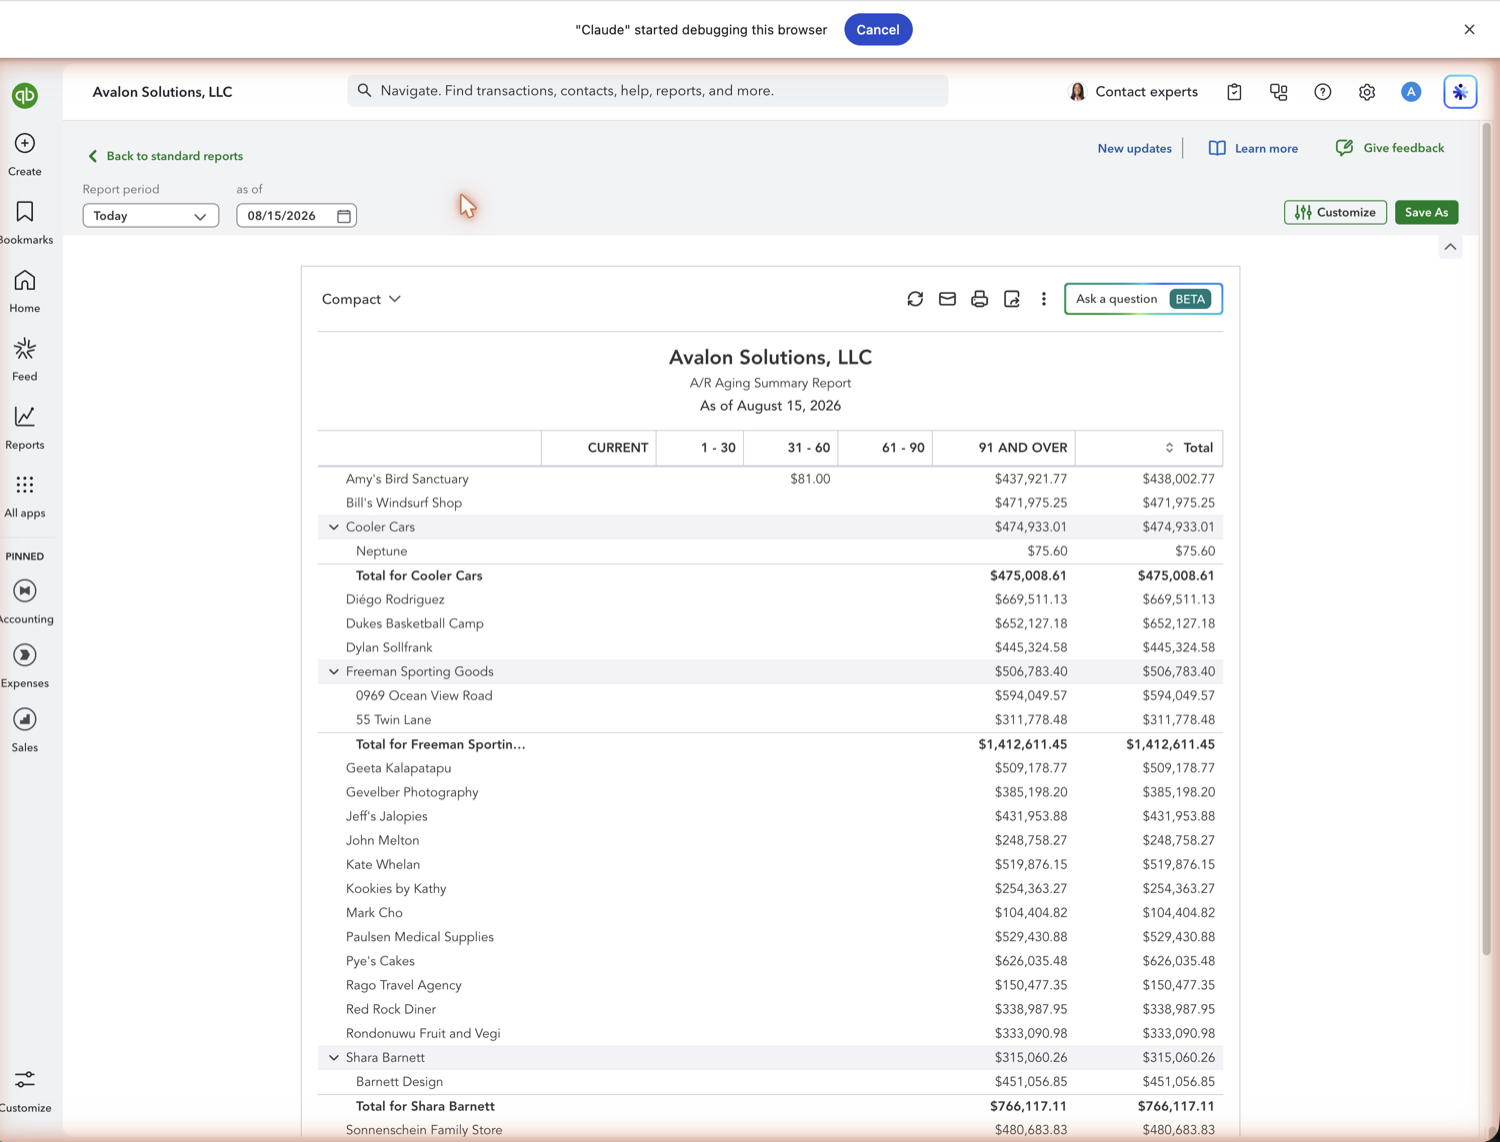
Task: Click the Customize report button
Action: [x=1335, y=212]
